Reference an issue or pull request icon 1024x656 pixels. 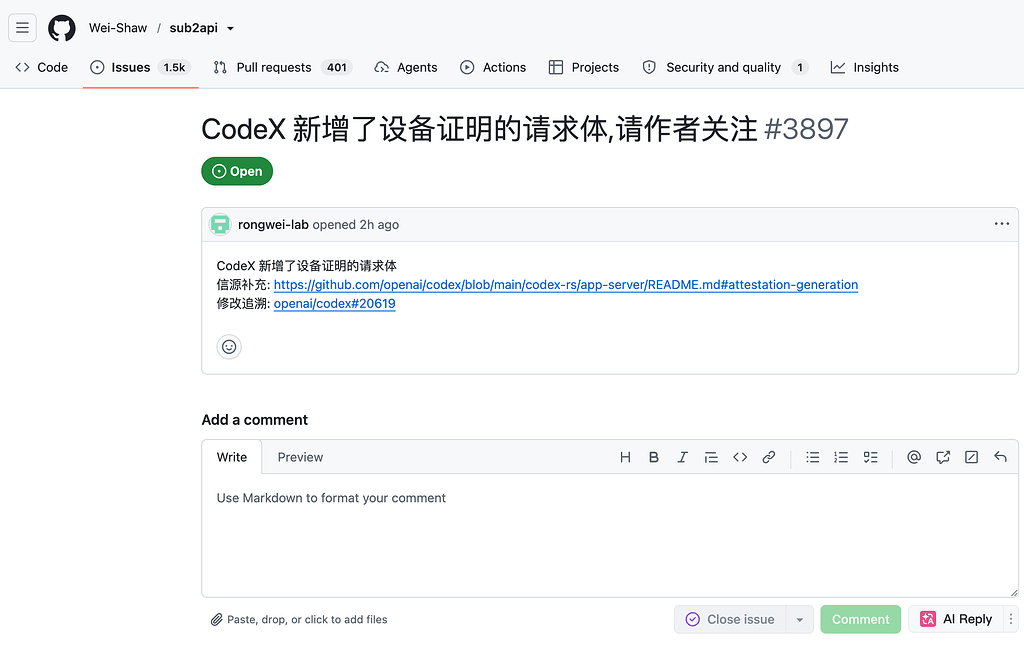click(x=943, y=457)
